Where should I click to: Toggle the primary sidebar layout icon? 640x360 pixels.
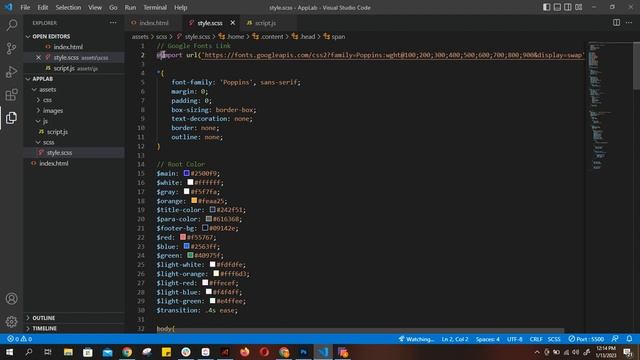547,7
